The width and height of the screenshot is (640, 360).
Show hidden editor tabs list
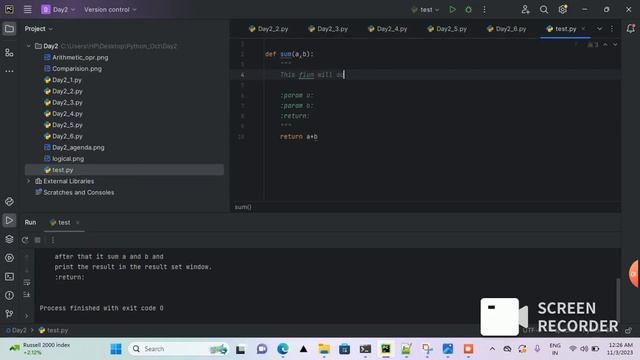(599, 29)
